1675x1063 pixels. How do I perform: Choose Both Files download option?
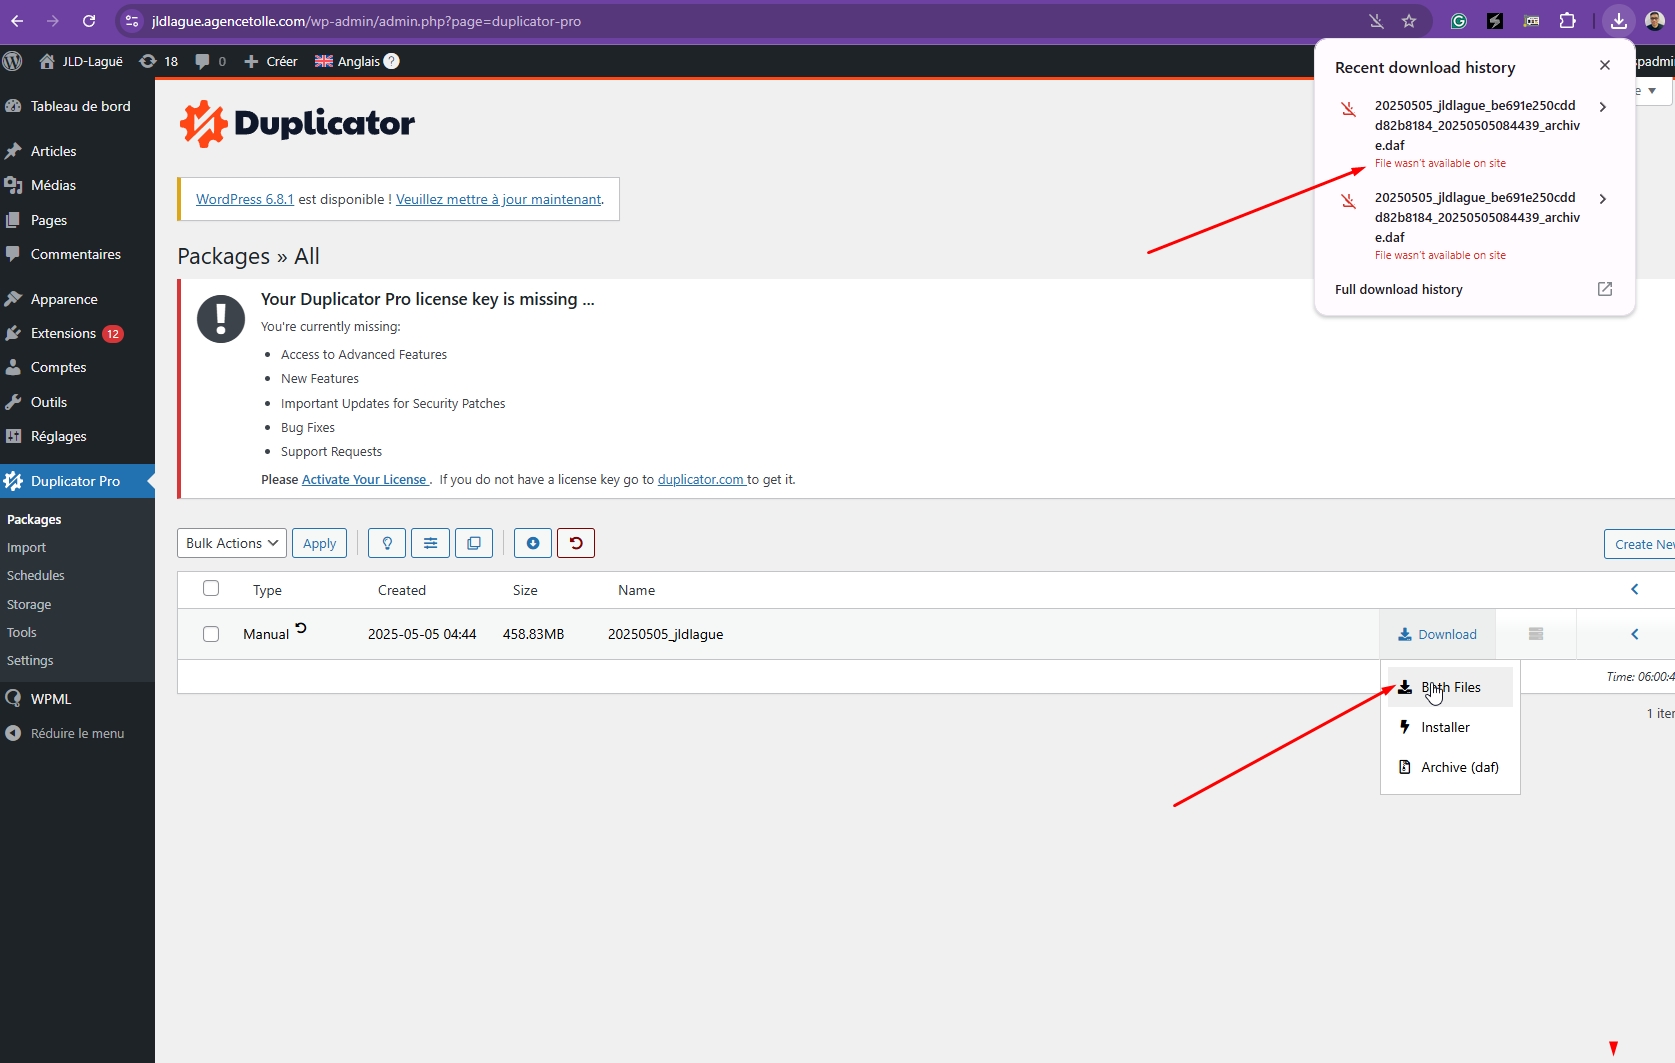click(x=1450, y=687)
